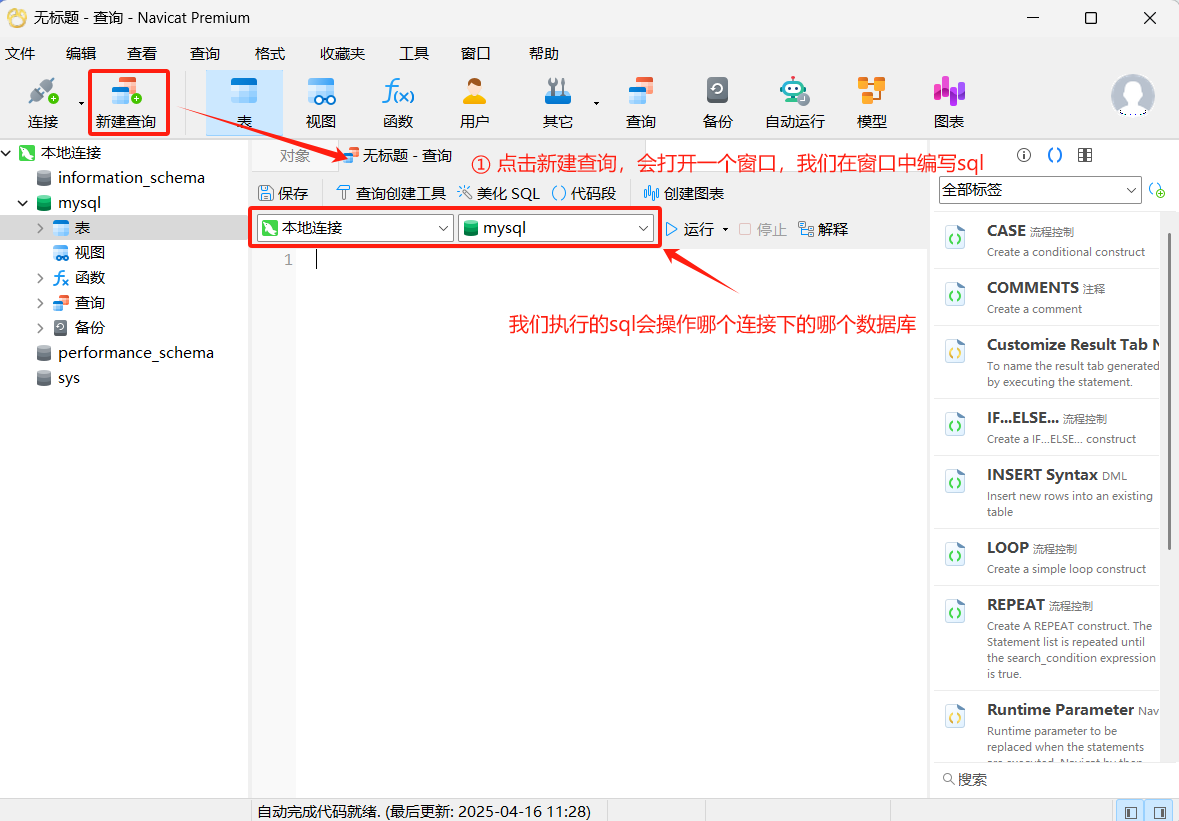1179x821 pixels.
Task: Collapse the 本地连接 tree node
Action: (x=7, y=153)
